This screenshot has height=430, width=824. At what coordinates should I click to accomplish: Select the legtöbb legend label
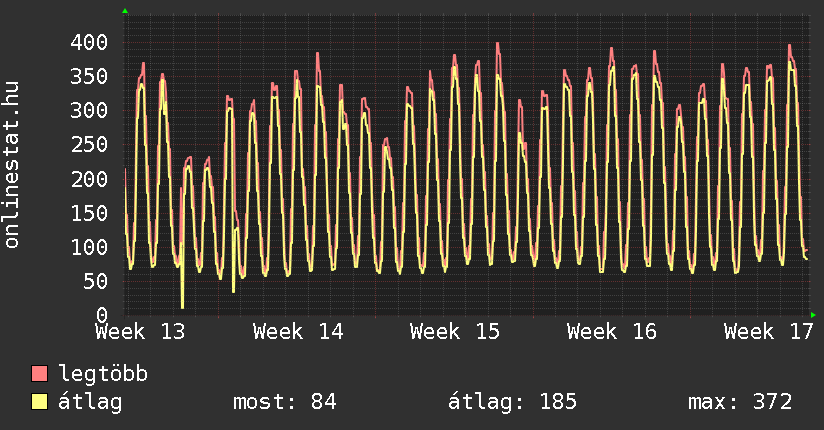click(103, 374)
